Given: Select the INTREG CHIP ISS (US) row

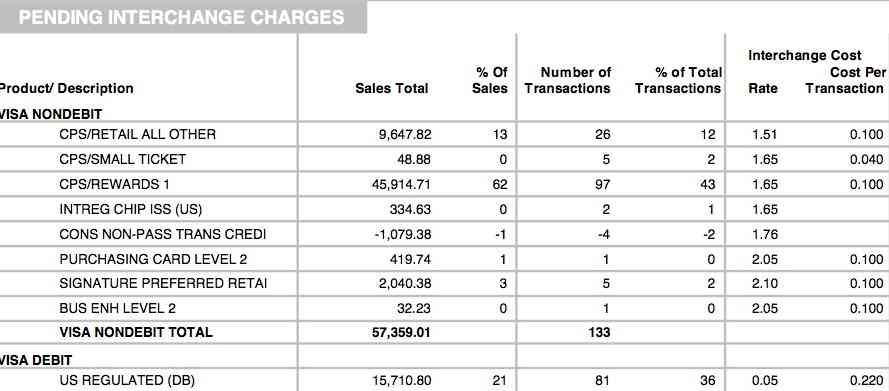Looking at the screenshot, I should [444, 209].
